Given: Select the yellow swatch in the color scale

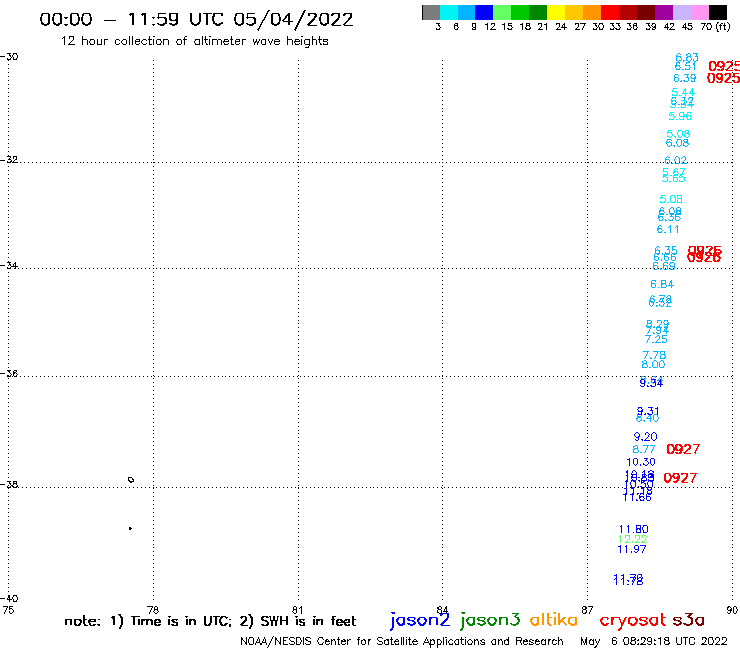Looking at the screenshot, I should point(556,12).
